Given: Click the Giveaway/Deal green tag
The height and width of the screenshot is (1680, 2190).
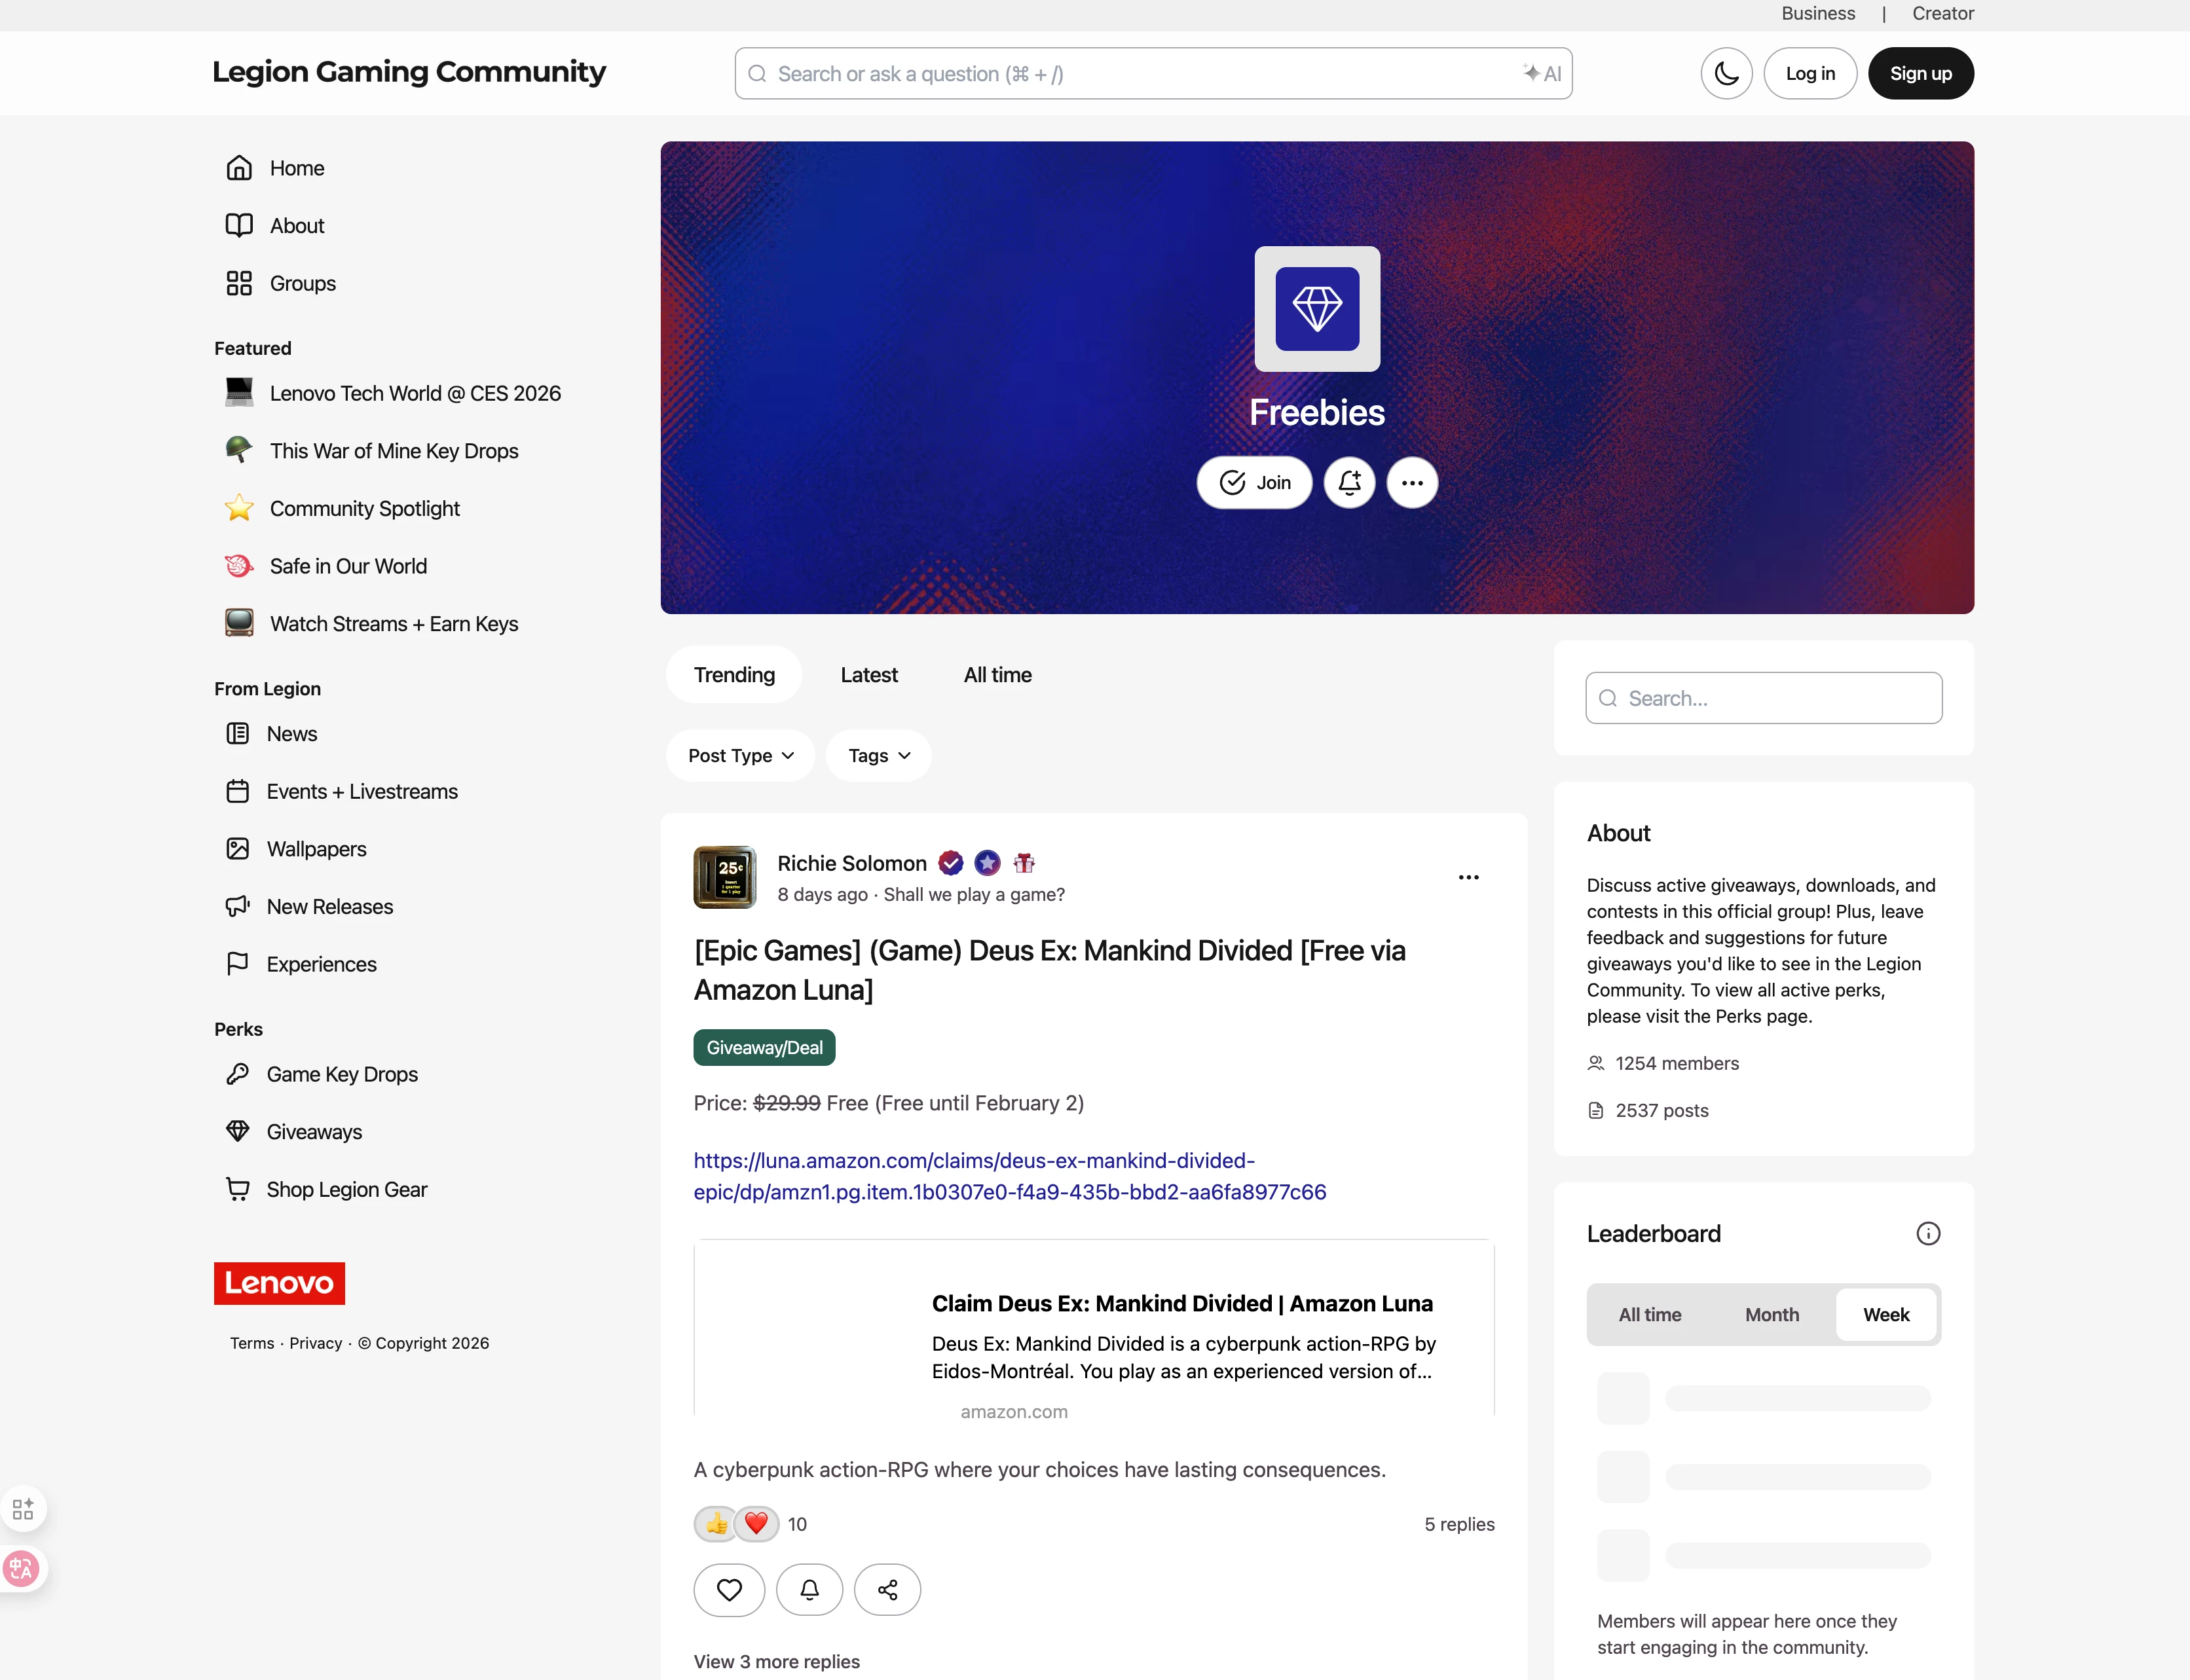Looking at the screenshot, I should [764, 1047].
